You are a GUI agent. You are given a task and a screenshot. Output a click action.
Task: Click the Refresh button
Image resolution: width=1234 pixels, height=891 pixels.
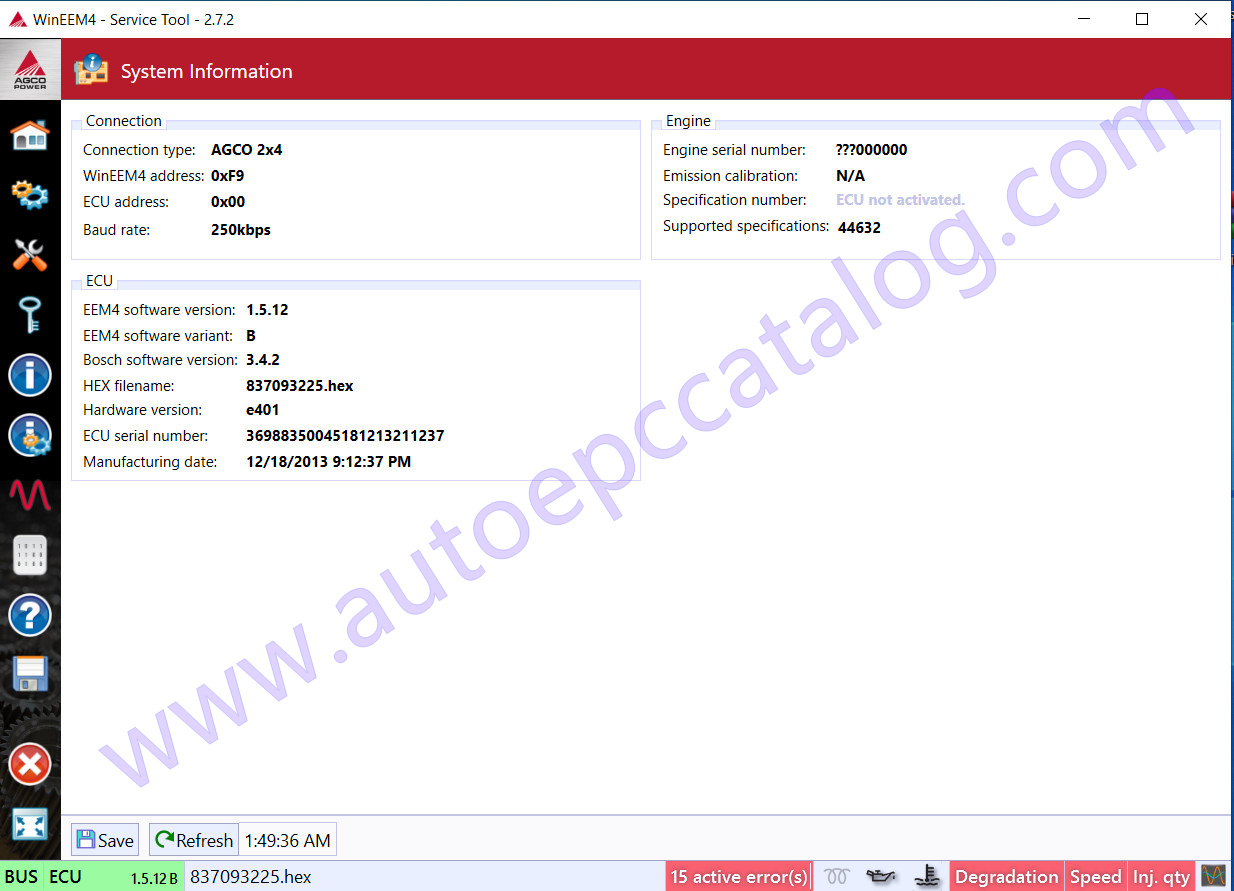[x=194, y=840]
